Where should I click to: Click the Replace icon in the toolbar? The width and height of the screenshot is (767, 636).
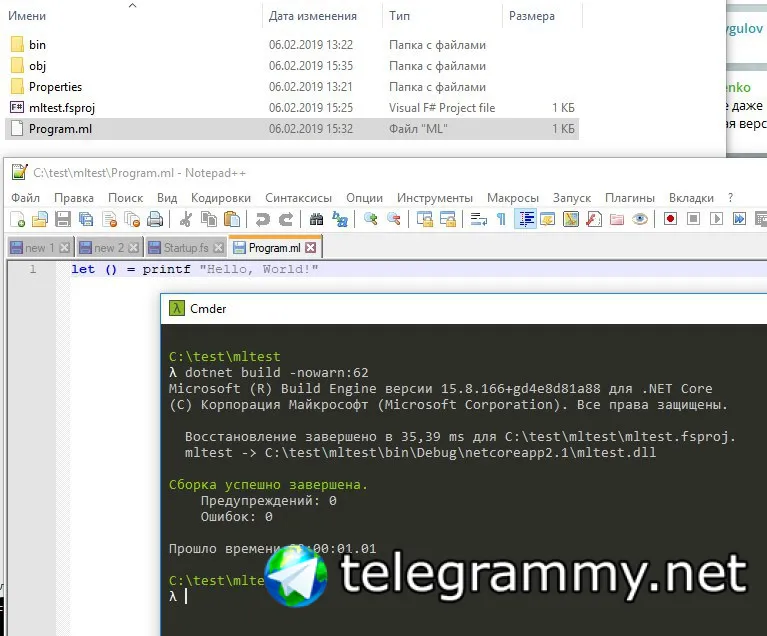pos(339,219)
